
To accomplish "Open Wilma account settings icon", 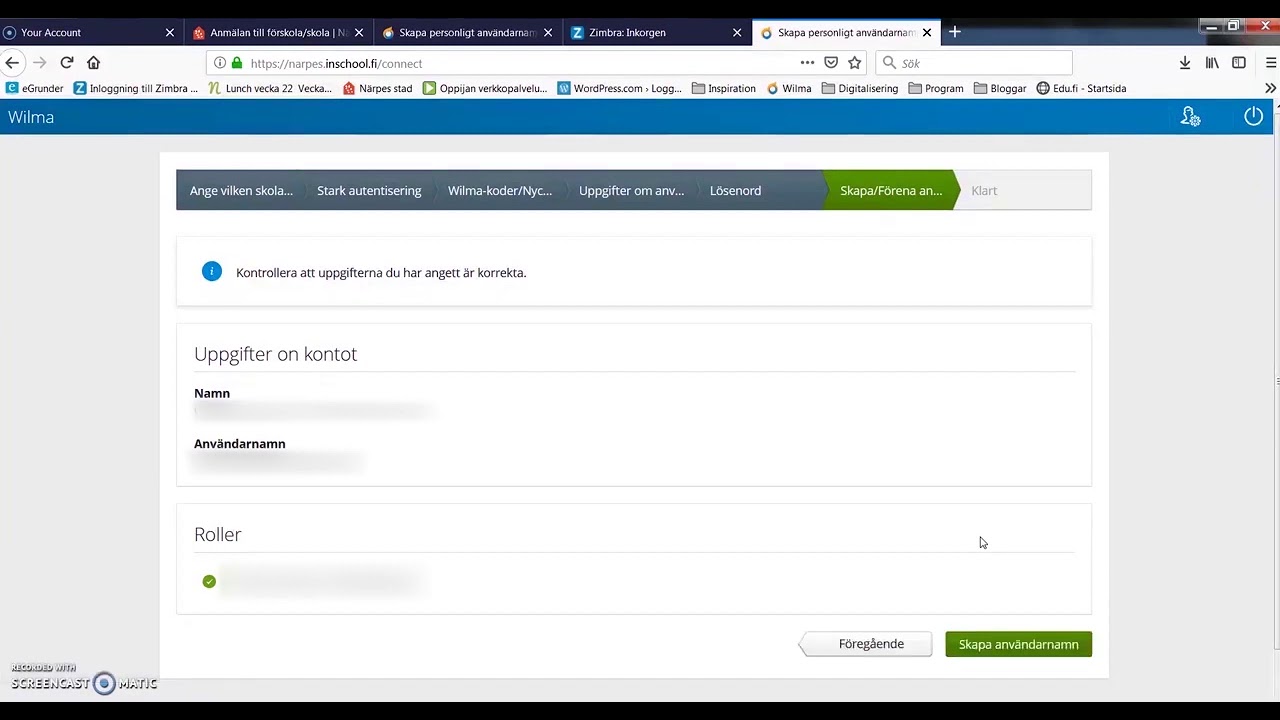I will (x=1190, y=117).
